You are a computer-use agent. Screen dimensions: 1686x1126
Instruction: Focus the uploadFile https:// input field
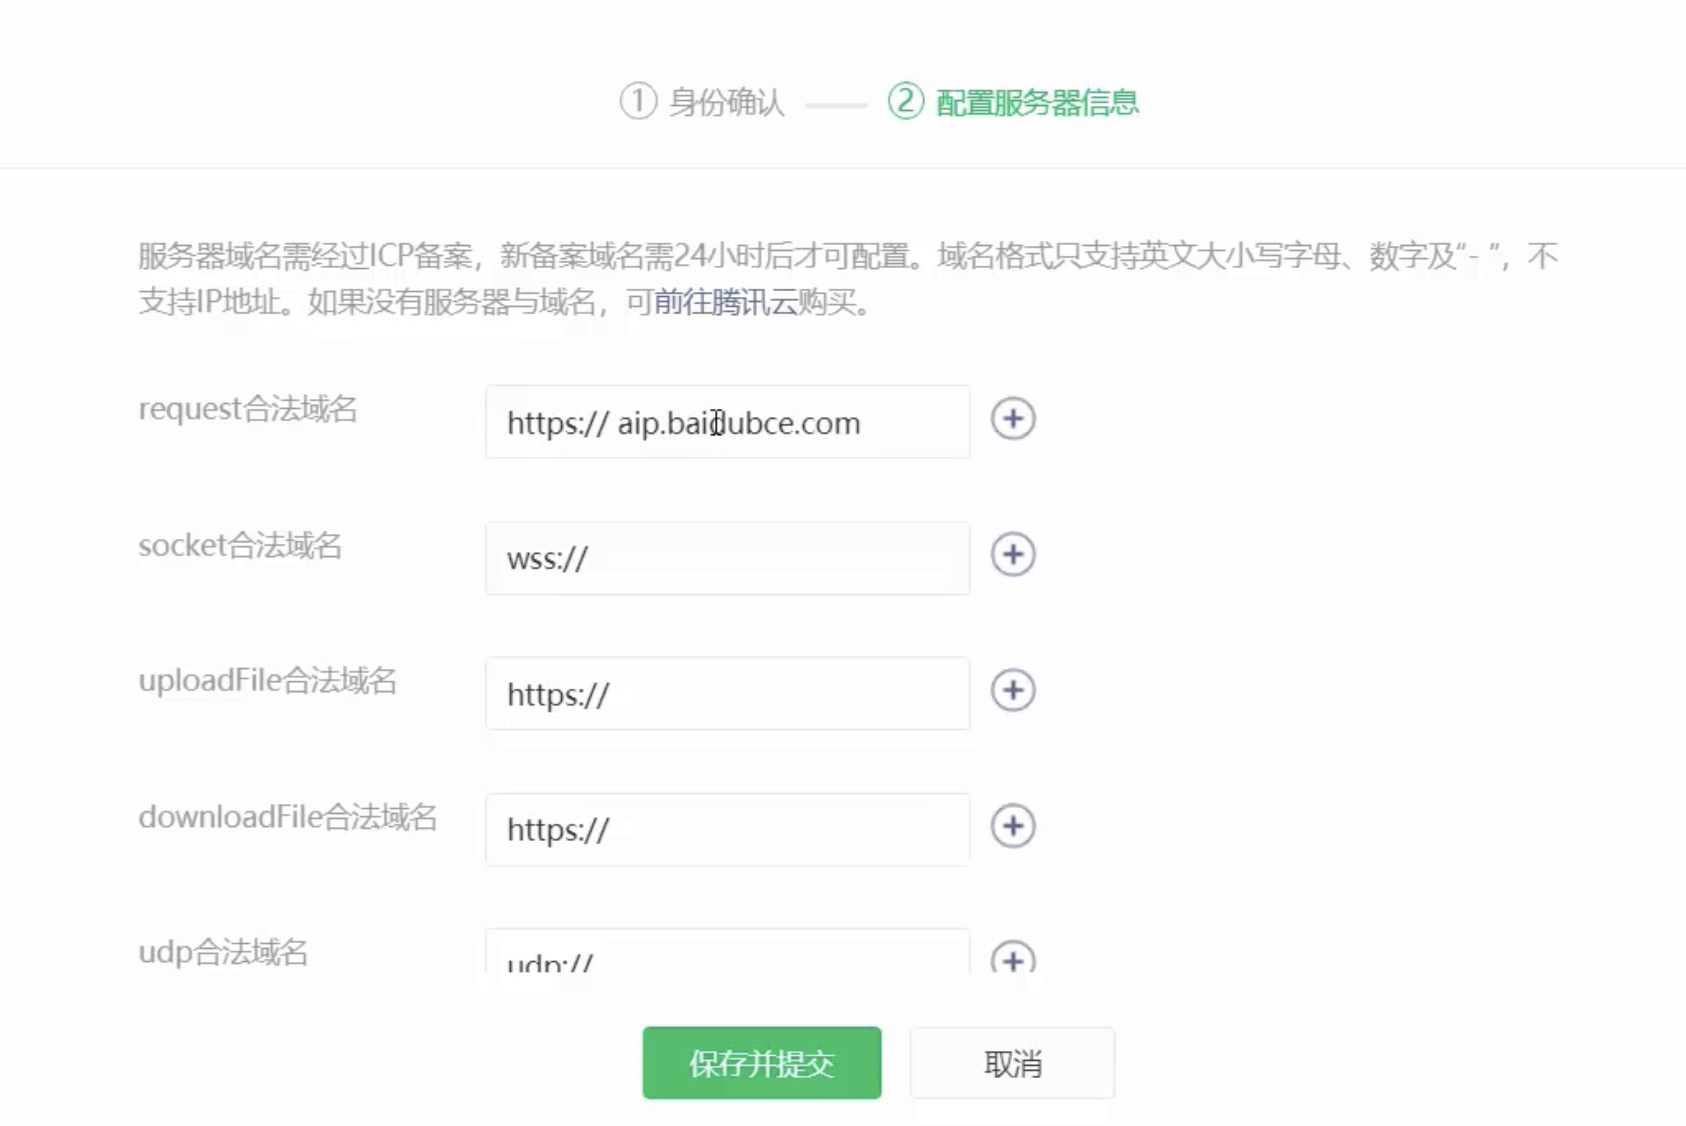(x=727, y=693)
